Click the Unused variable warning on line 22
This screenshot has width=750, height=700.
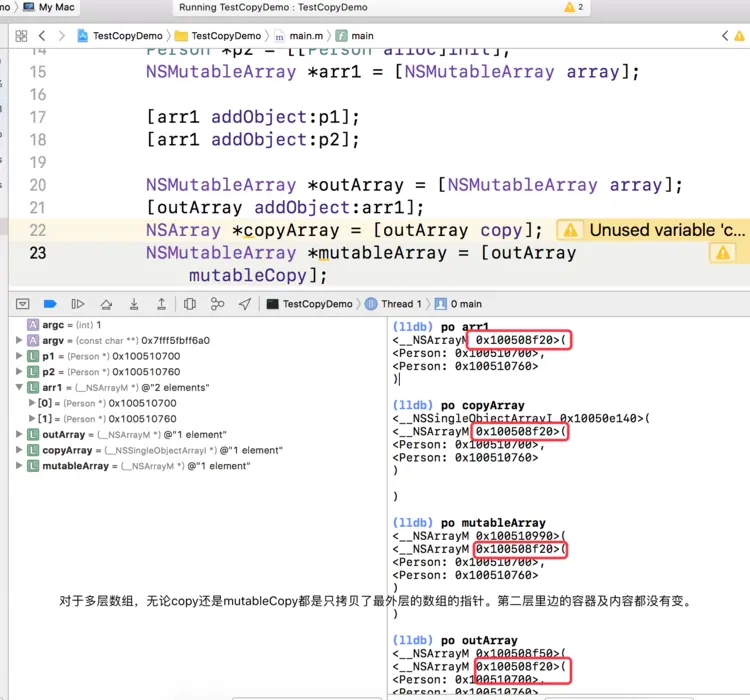652,230
